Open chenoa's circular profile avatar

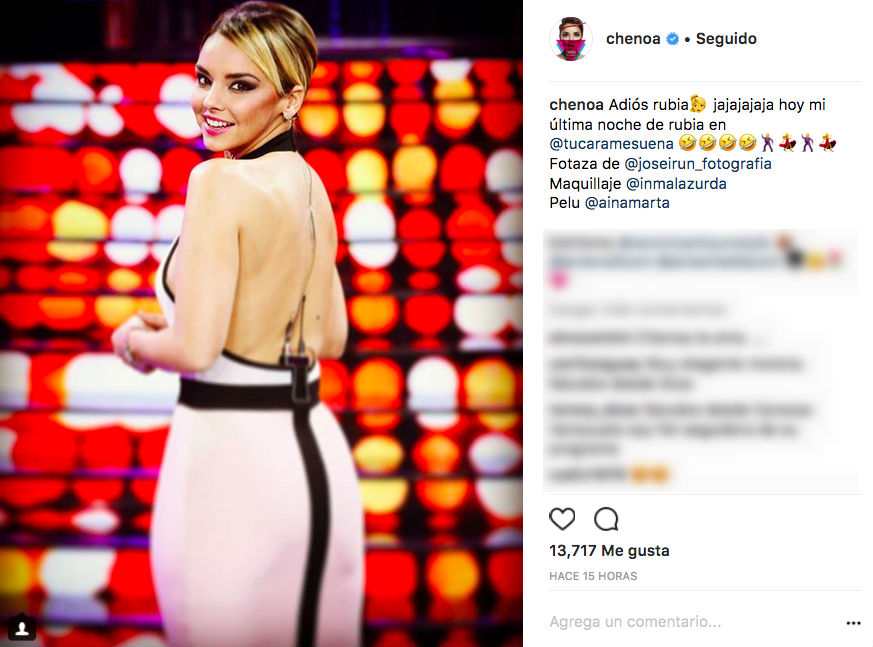click(571, 39)
